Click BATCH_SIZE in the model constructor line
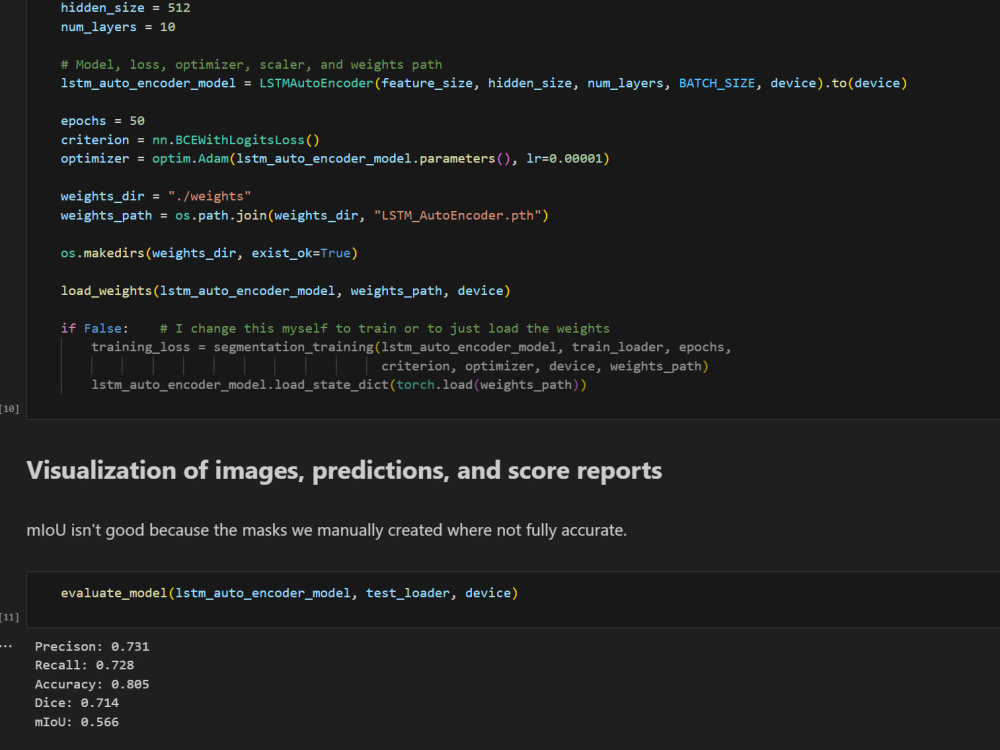1000x750 pixels. pyautogui.click(x=717, y=83)
